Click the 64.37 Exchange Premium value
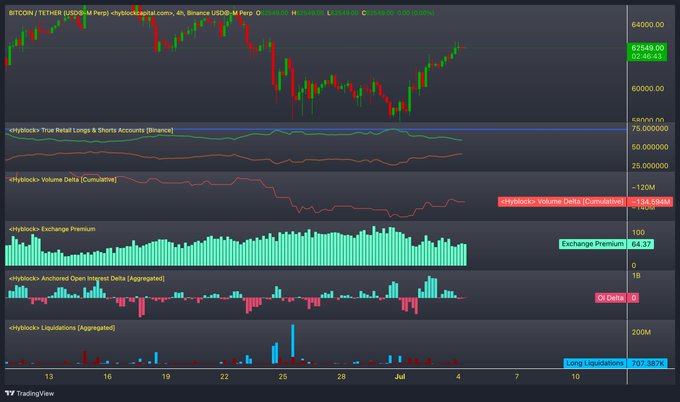 (x=641, y=244)
